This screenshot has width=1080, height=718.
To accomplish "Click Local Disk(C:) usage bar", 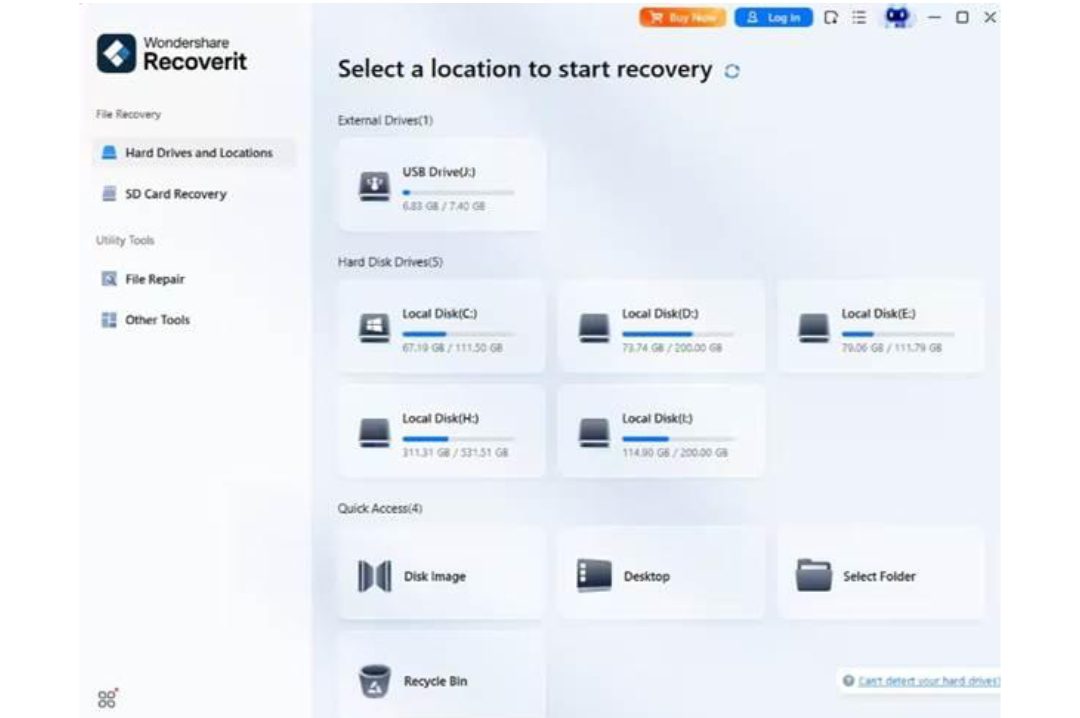I will coord(458,334).
